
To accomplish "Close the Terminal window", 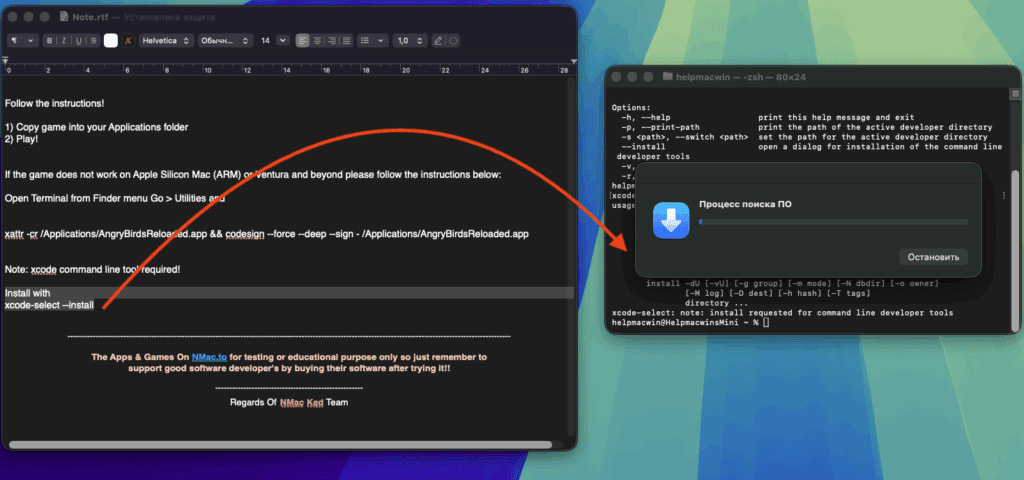I will 616,77.
